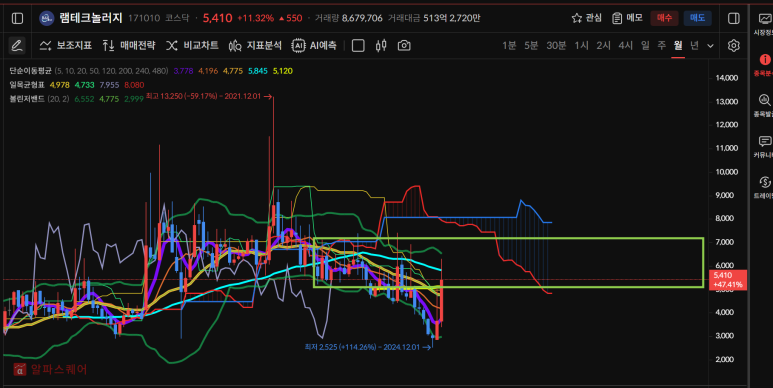Click the square layout icon
This screenshot has height=388, width=773.
click(358, 45)
